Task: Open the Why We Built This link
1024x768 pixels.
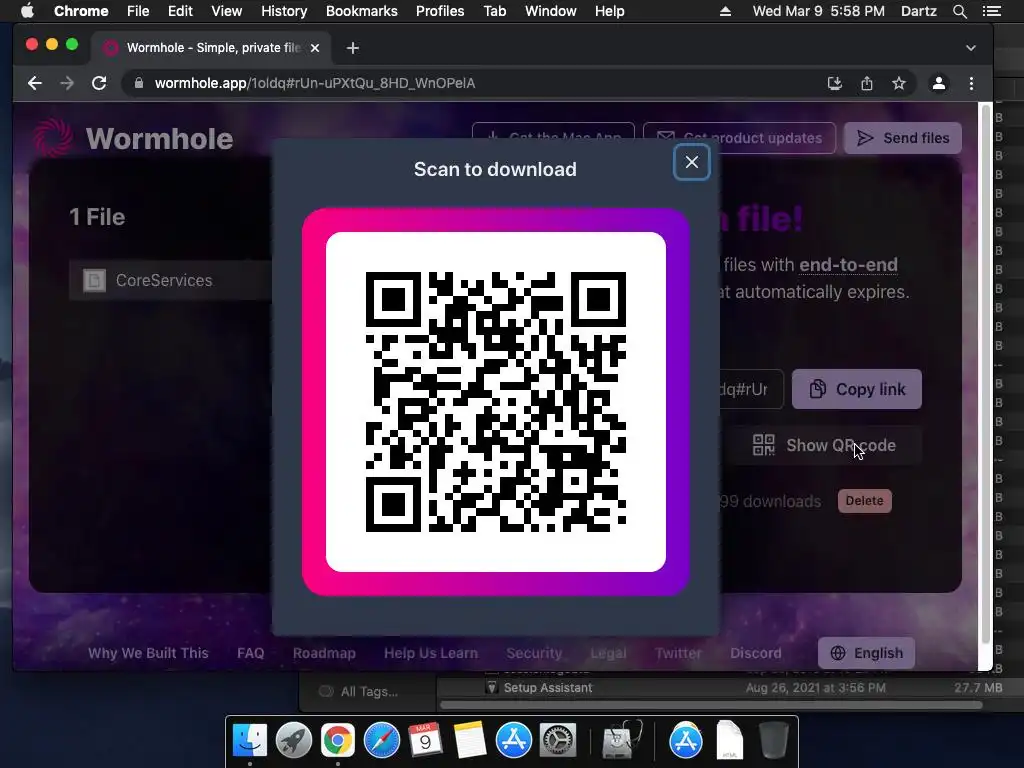Action: (148, 653)
